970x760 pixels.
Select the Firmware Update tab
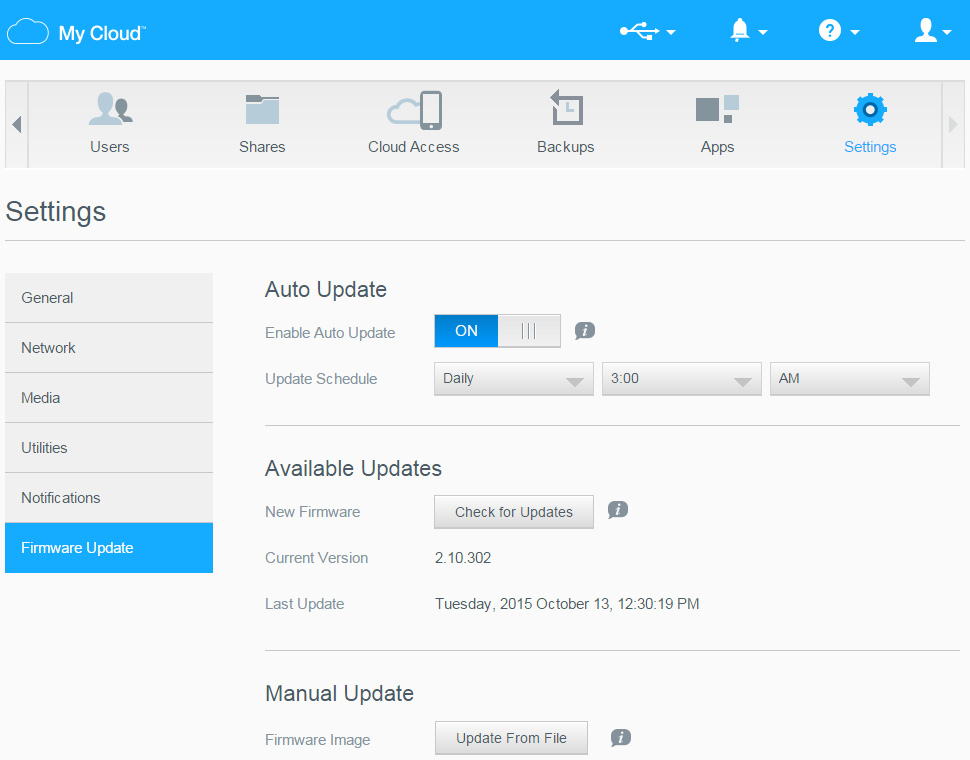click(109, 548)
